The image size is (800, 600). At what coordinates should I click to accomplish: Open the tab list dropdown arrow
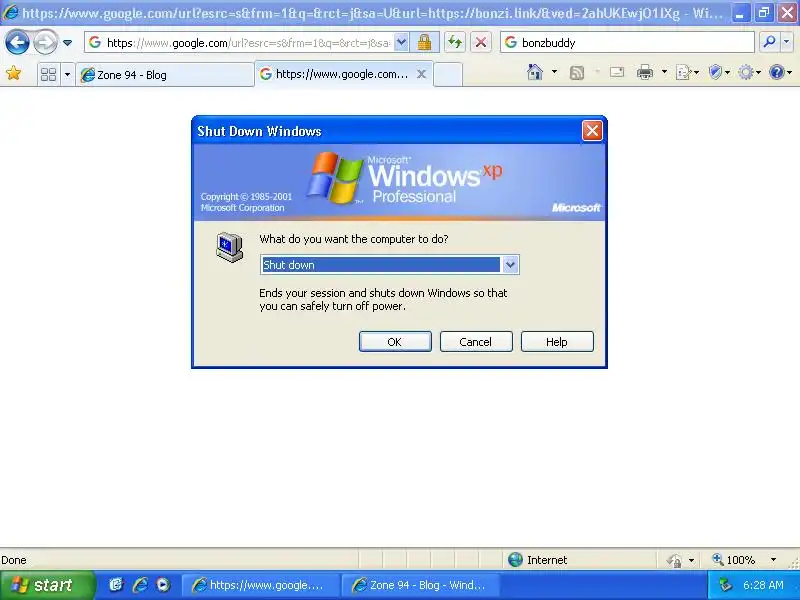click(67, 74)
